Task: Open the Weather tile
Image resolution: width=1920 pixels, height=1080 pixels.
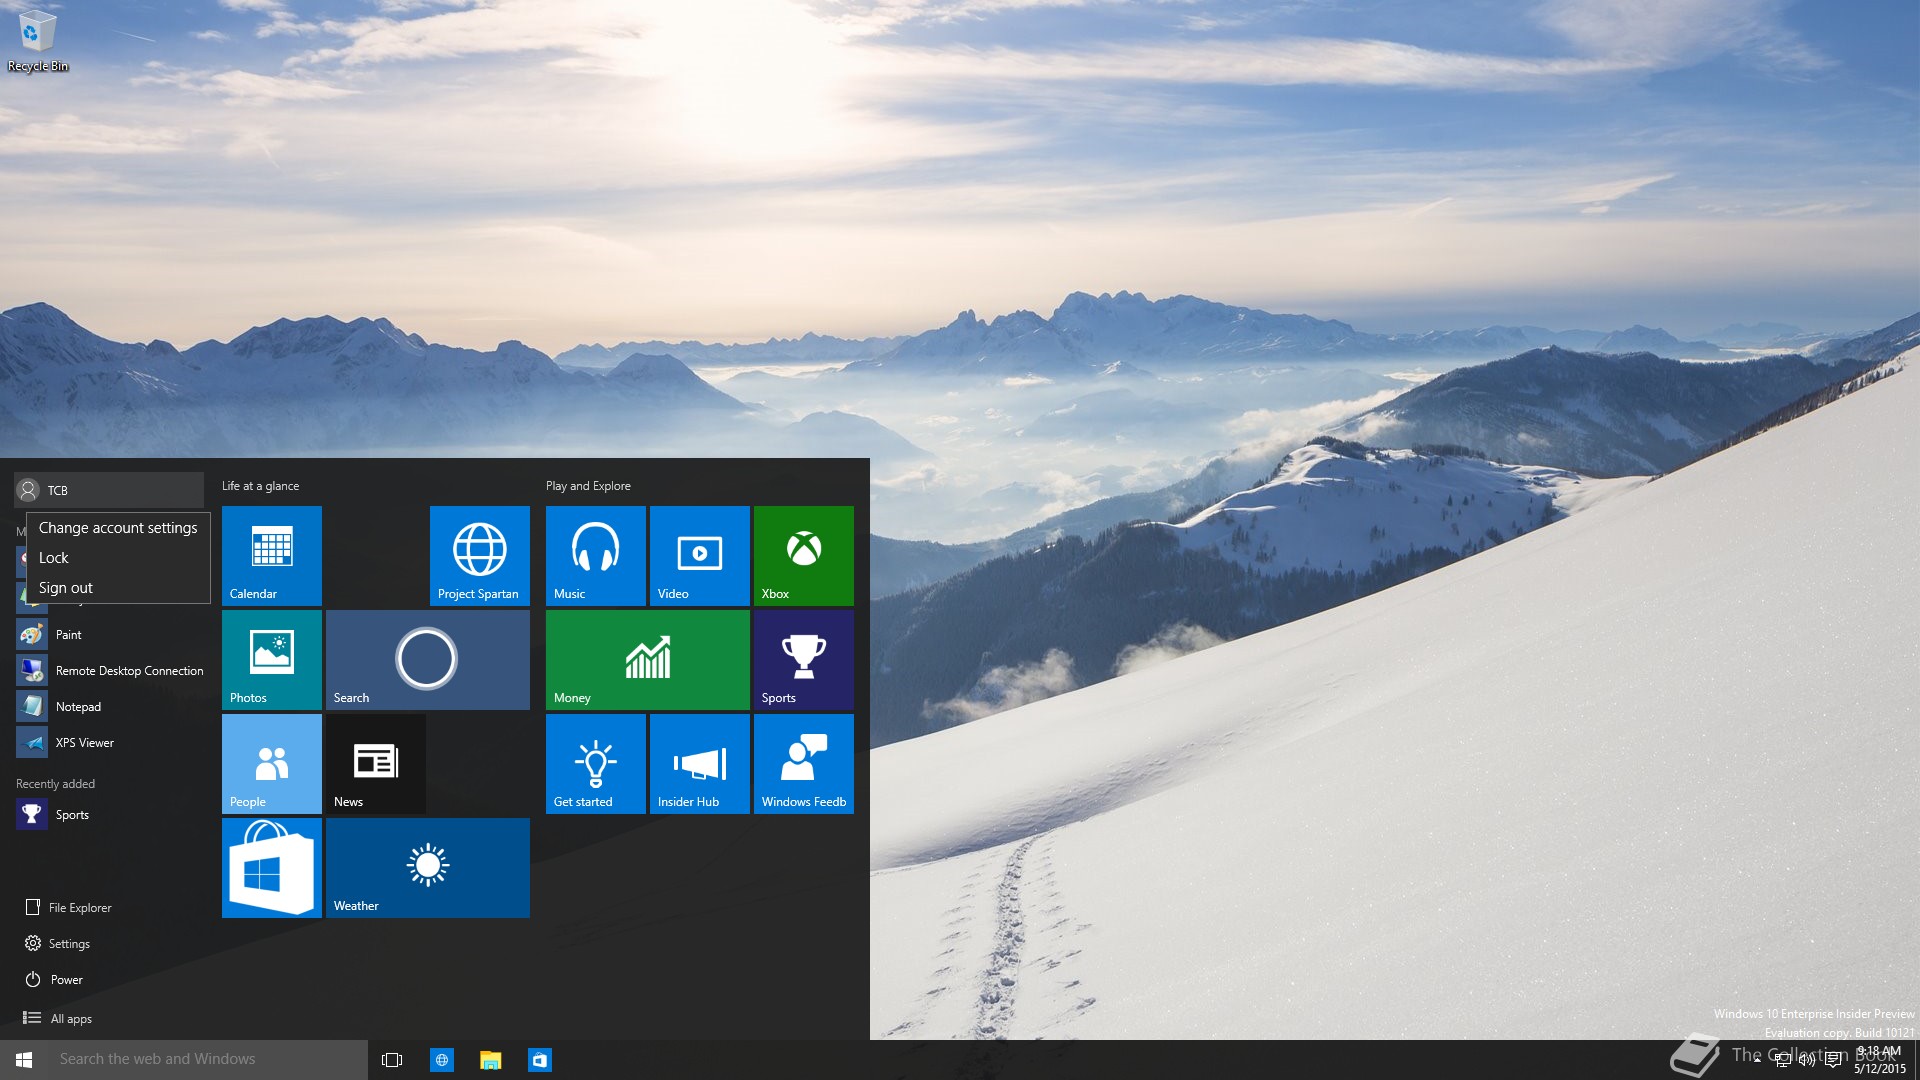Action: pos(428,867)
